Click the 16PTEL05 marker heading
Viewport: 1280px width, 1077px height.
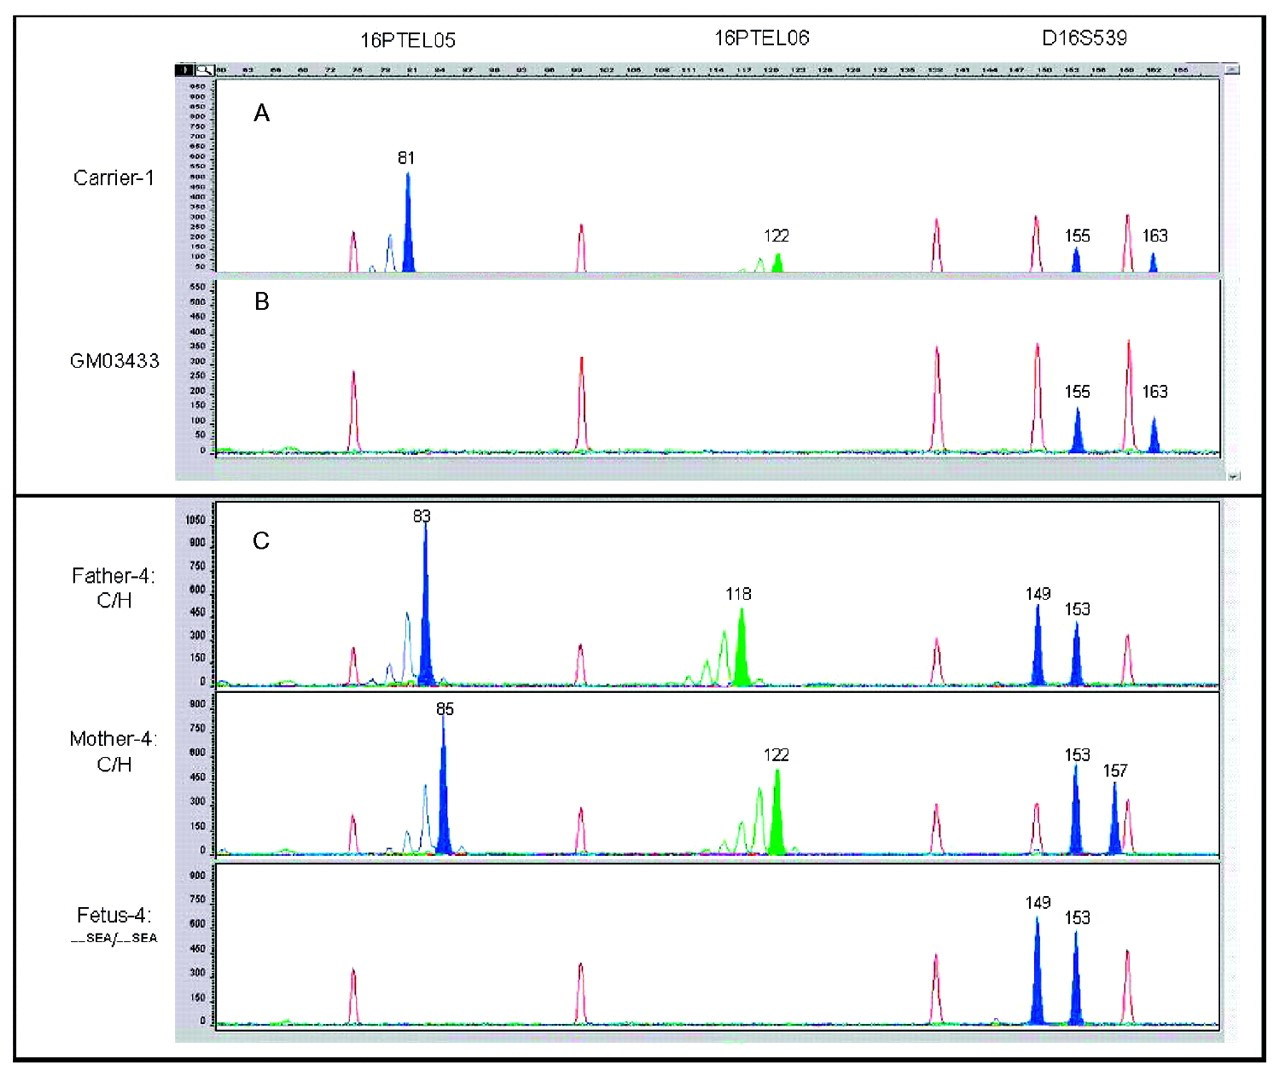[408, 40]
